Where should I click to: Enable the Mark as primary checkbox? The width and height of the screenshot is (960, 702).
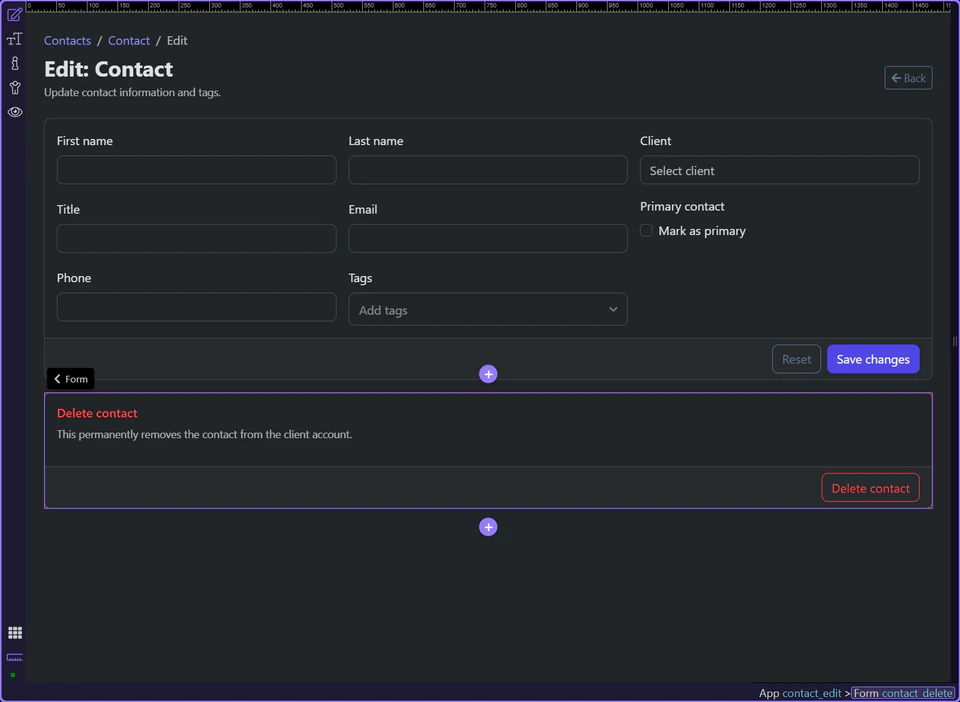[x=646, y=230]
